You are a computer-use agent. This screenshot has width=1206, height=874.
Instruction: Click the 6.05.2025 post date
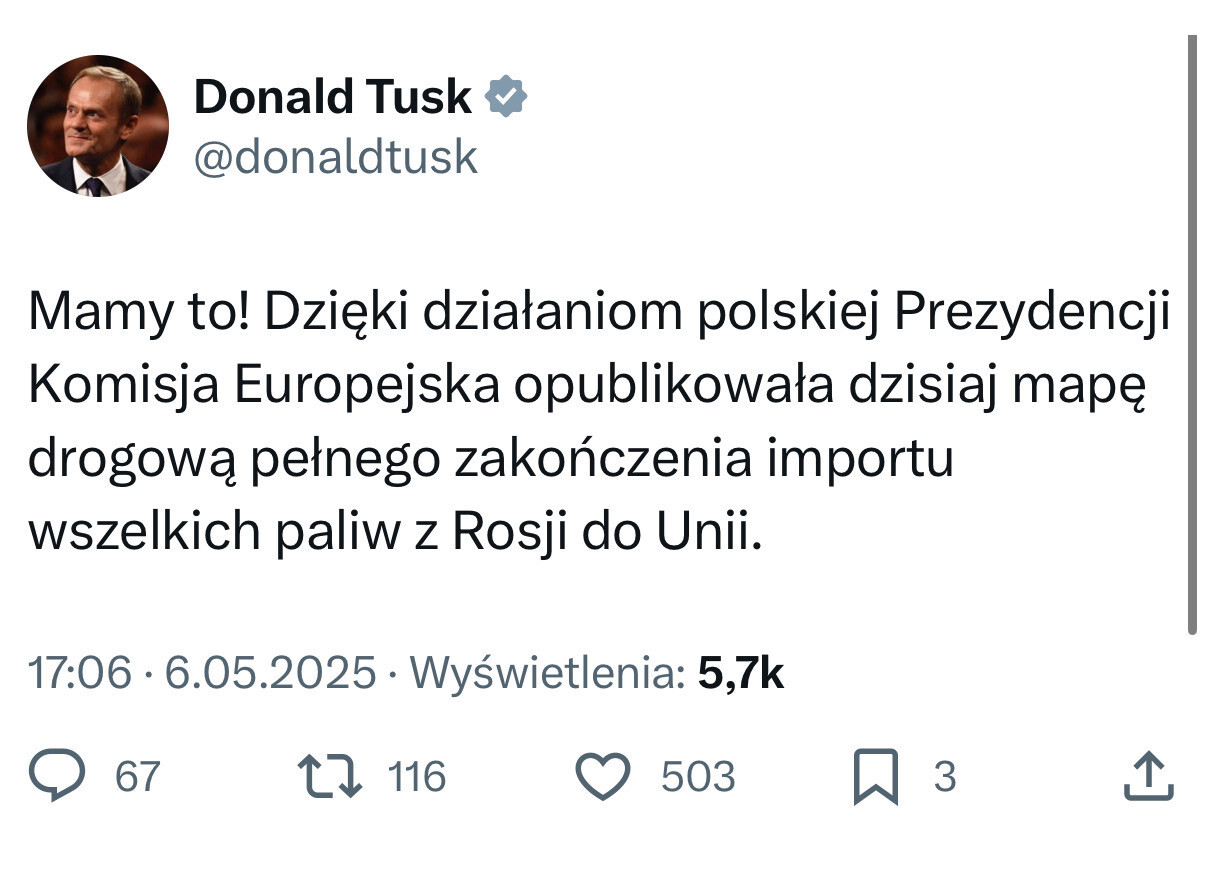point(270,673)
